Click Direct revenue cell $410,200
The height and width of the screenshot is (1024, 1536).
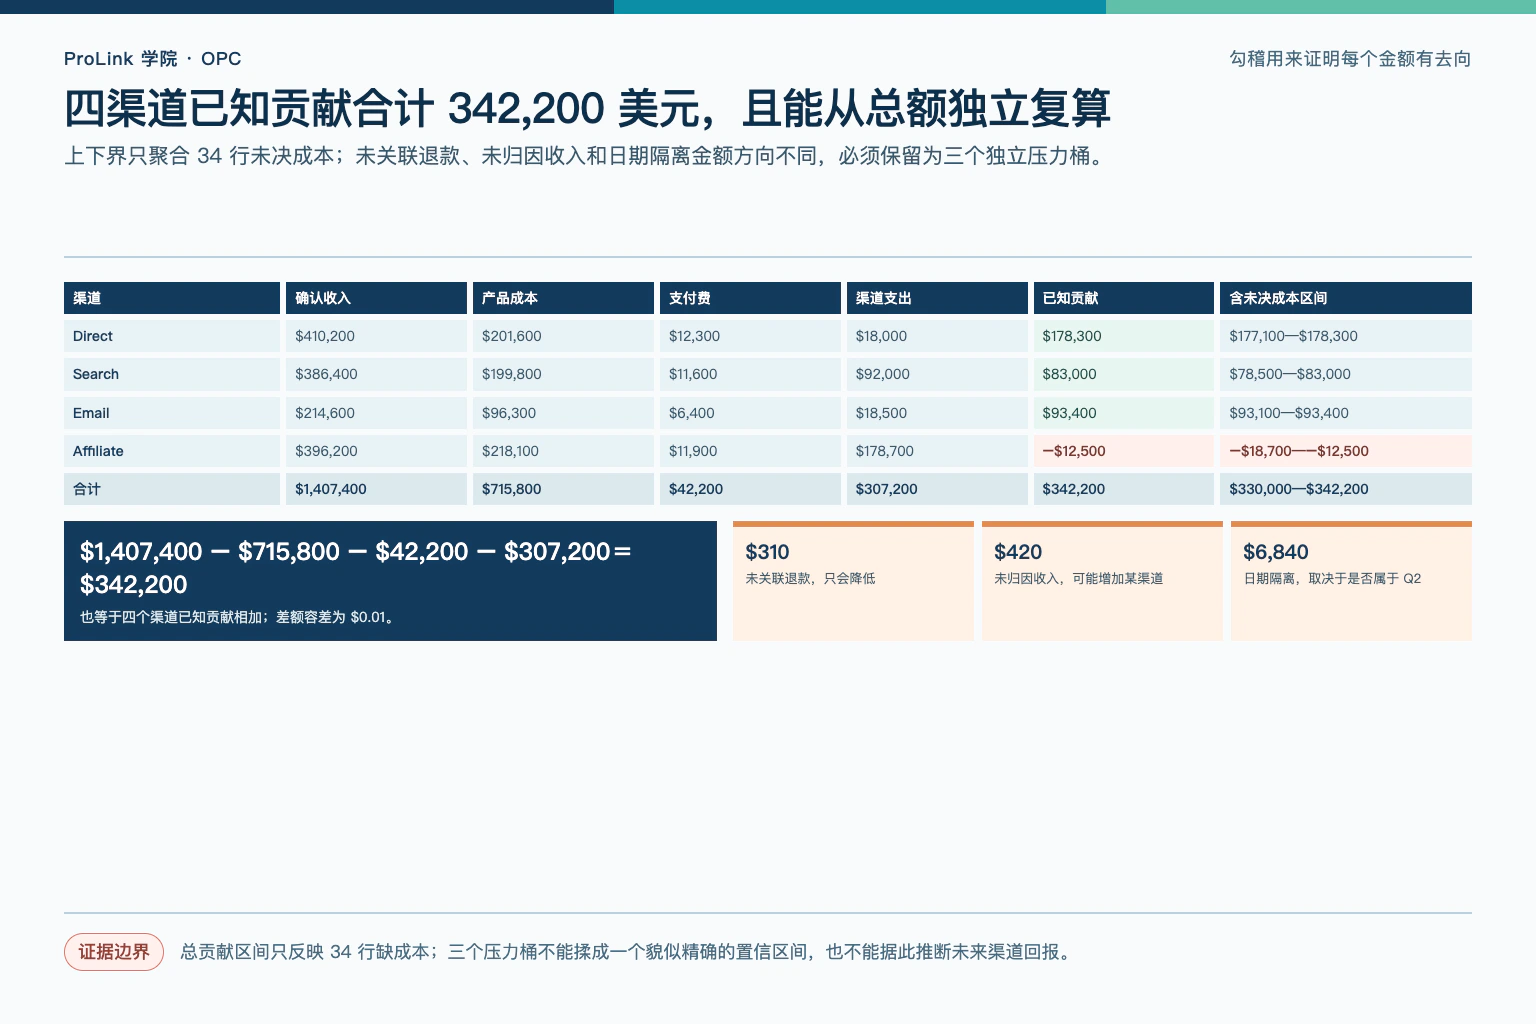click(376, 336)
